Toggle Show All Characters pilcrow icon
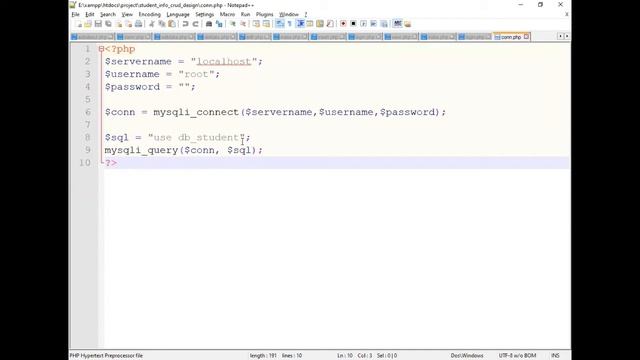Viewport: 640px width, 360px height. coord(289,24)
